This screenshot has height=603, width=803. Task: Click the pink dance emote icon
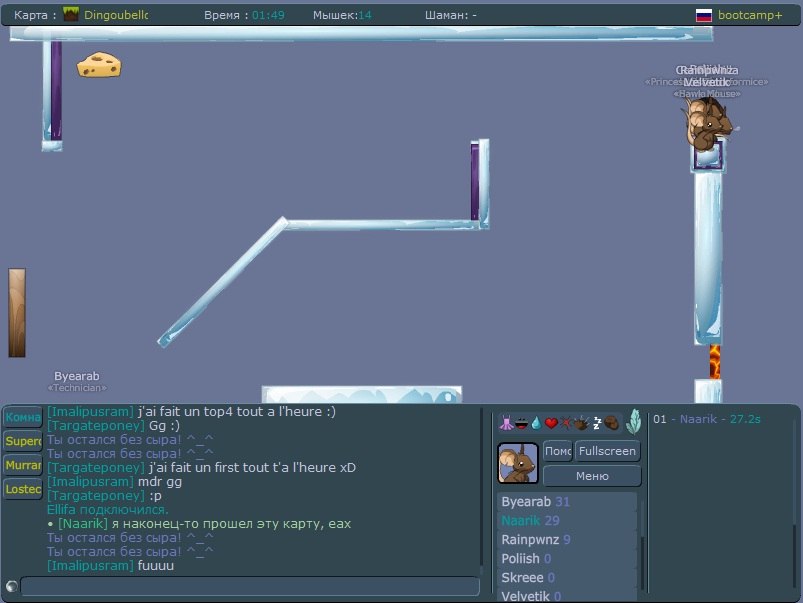(x=505, y=423)
